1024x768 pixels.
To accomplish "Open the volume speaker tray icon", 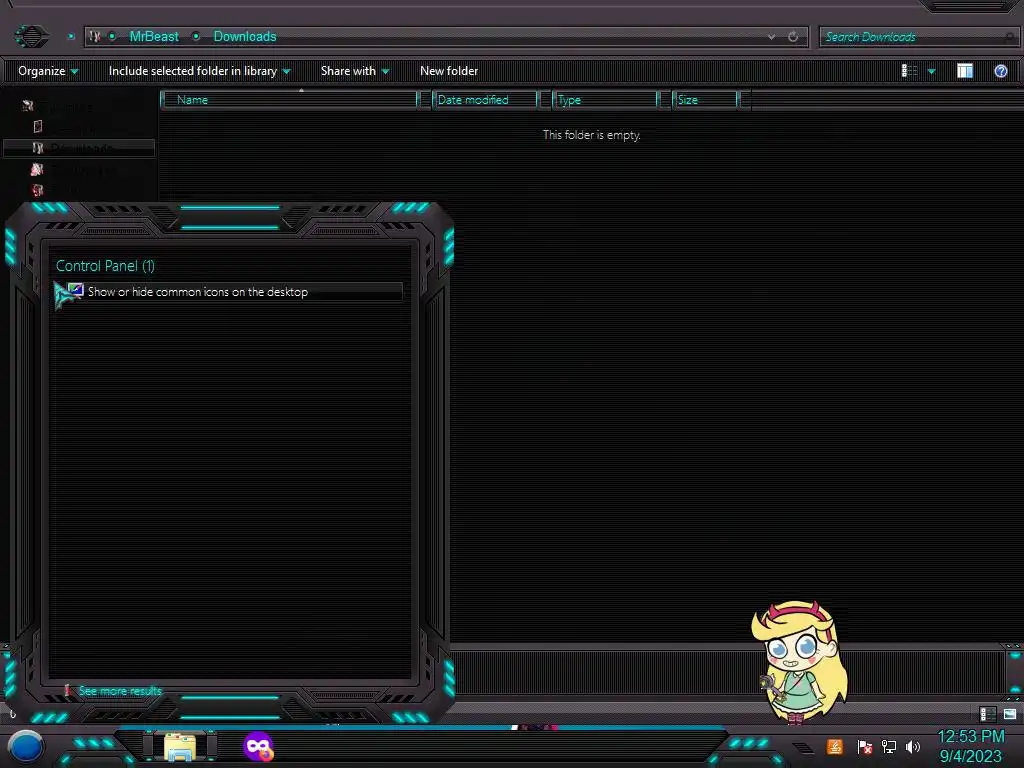I will [x=913, y=746].
